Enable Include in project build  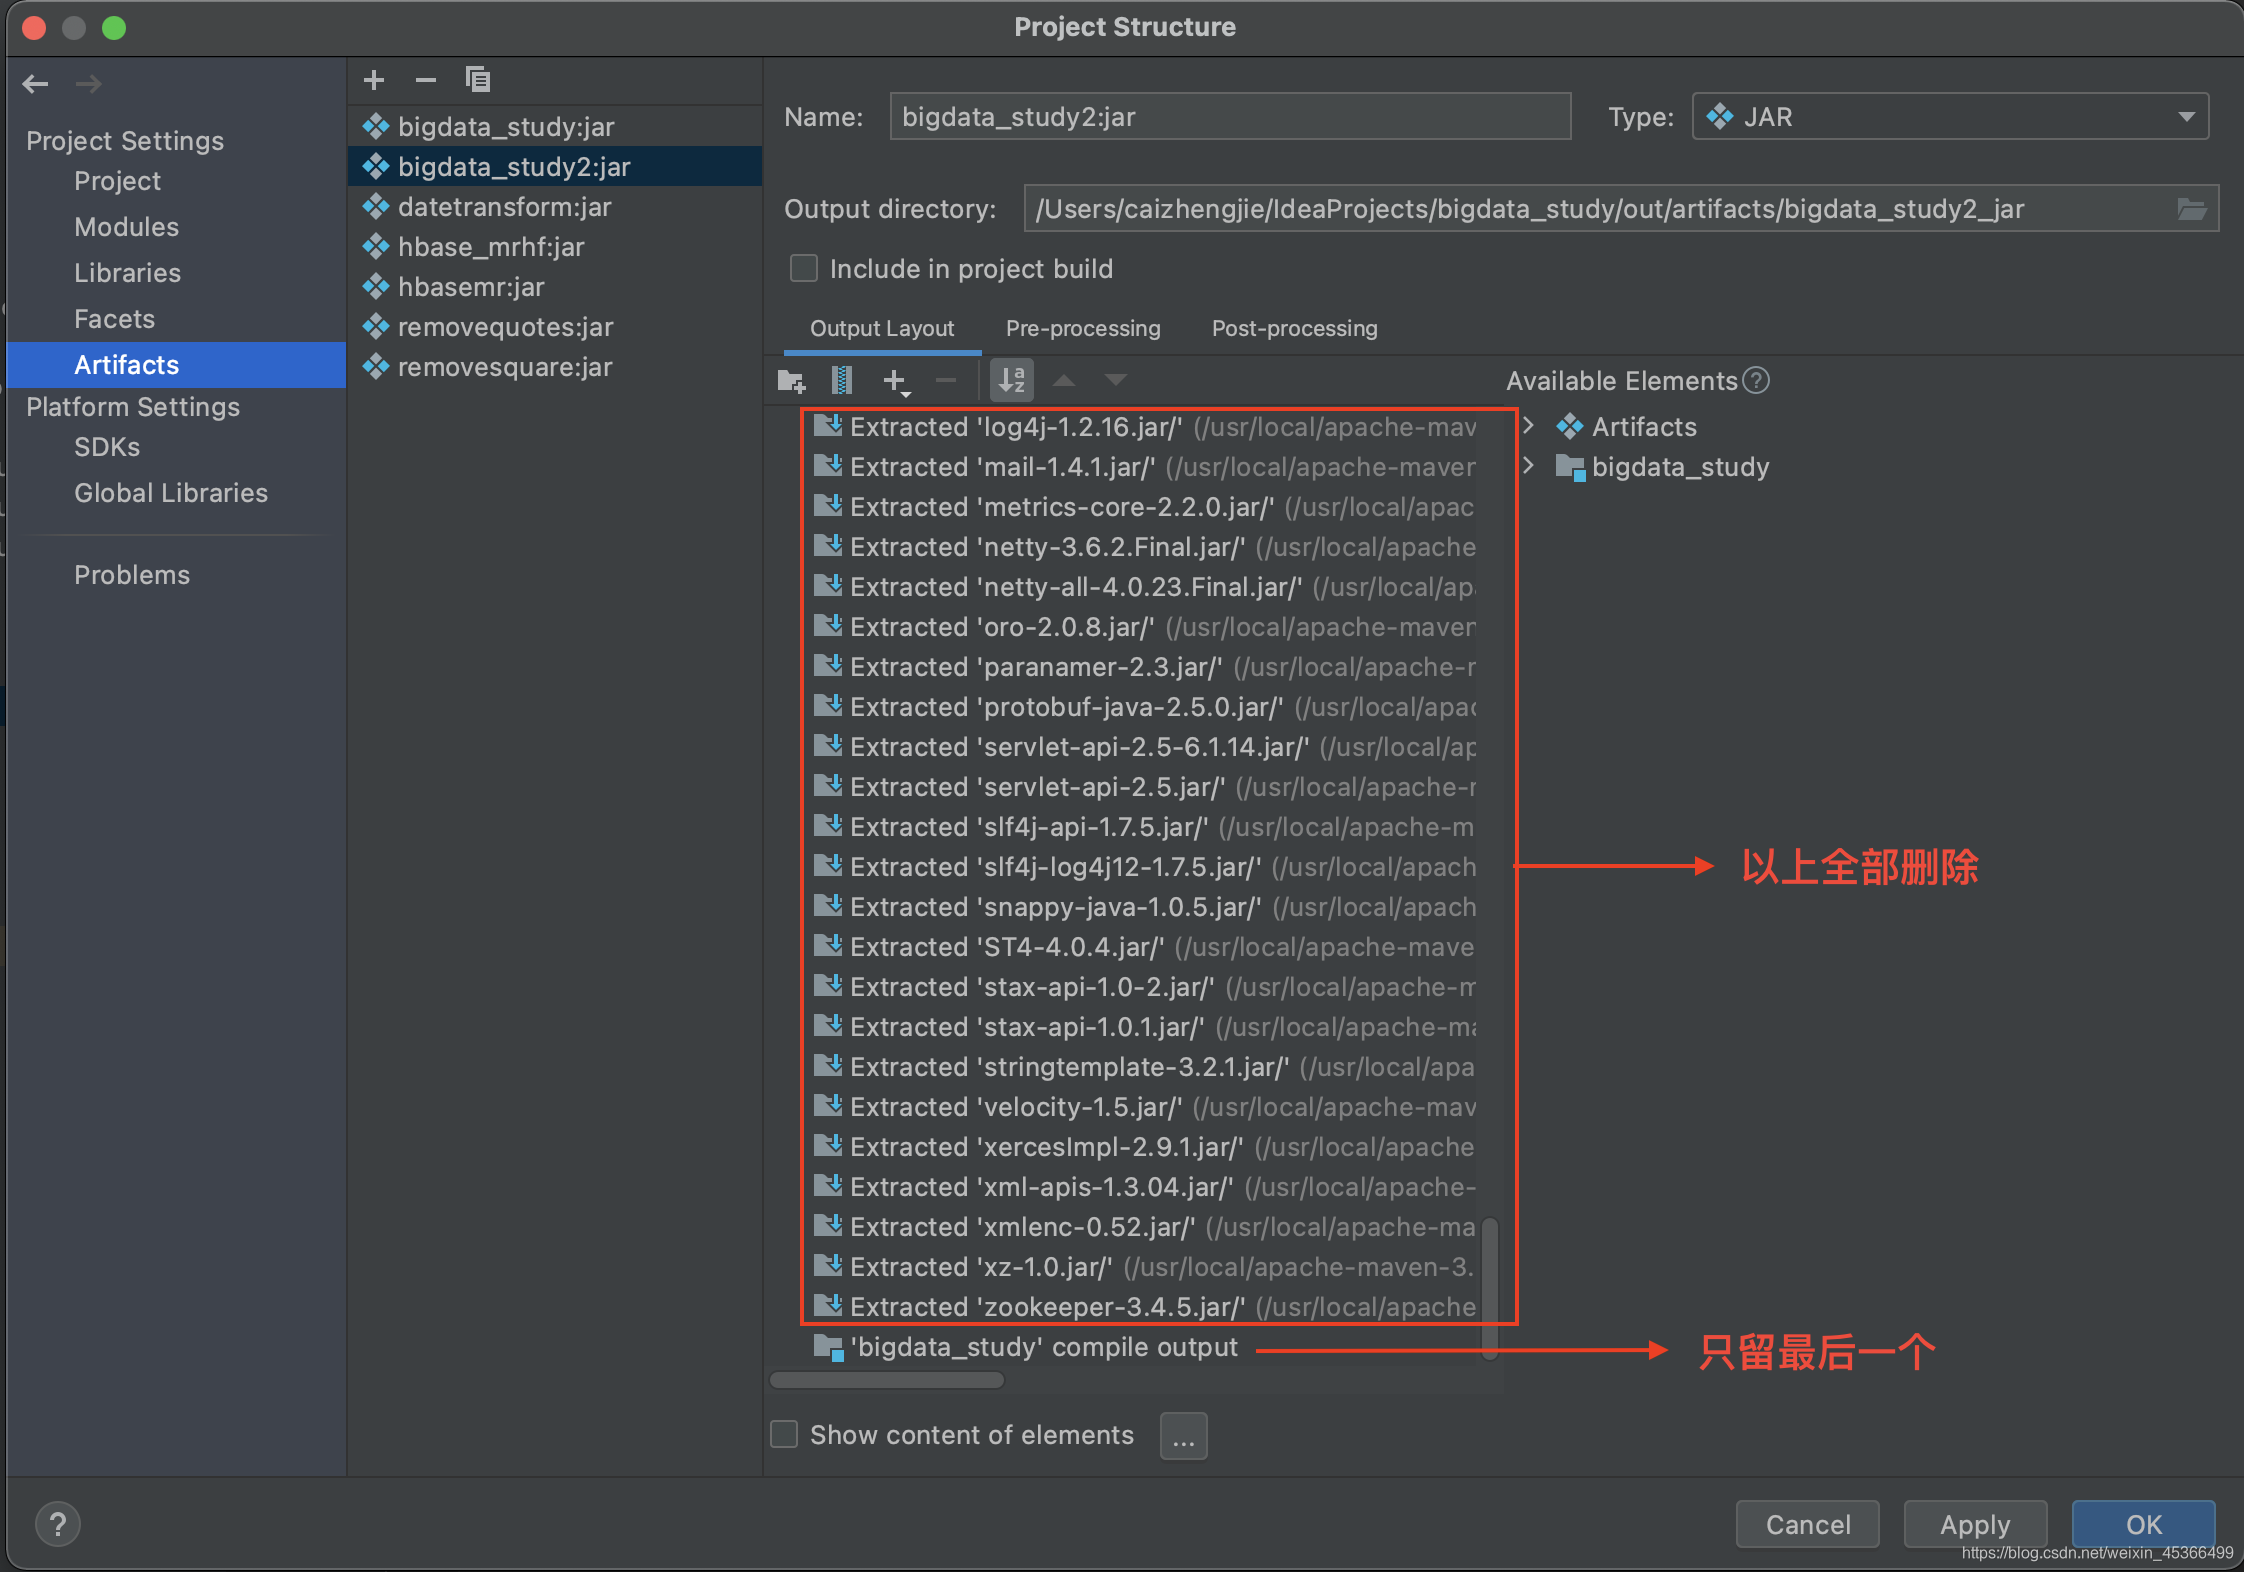pyautogui.click(x=804, y=269)
